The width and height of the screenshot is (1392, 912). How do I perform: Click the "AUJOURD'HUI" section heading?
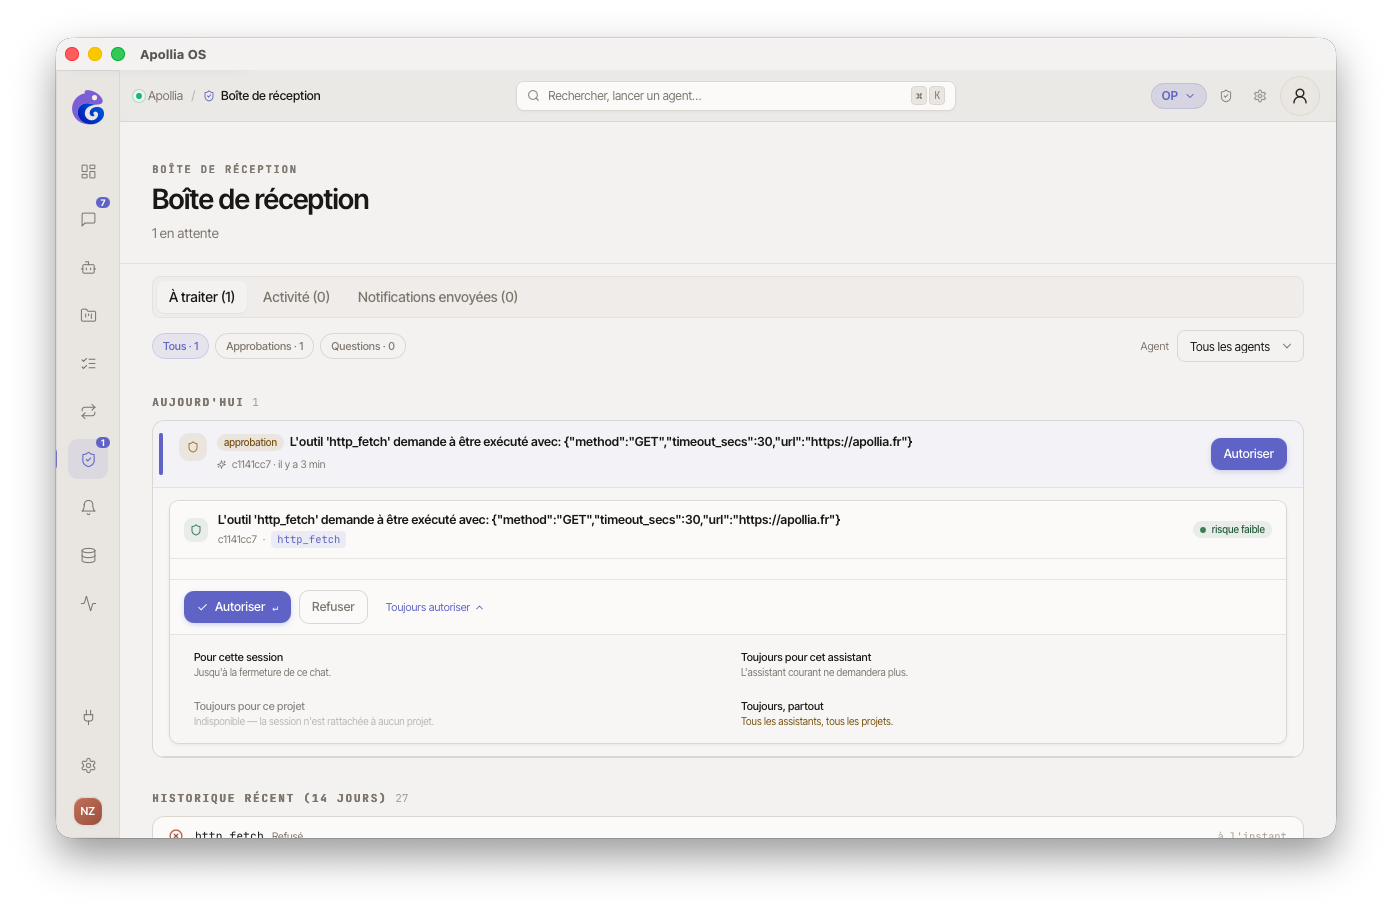click(x=198, y=402)
